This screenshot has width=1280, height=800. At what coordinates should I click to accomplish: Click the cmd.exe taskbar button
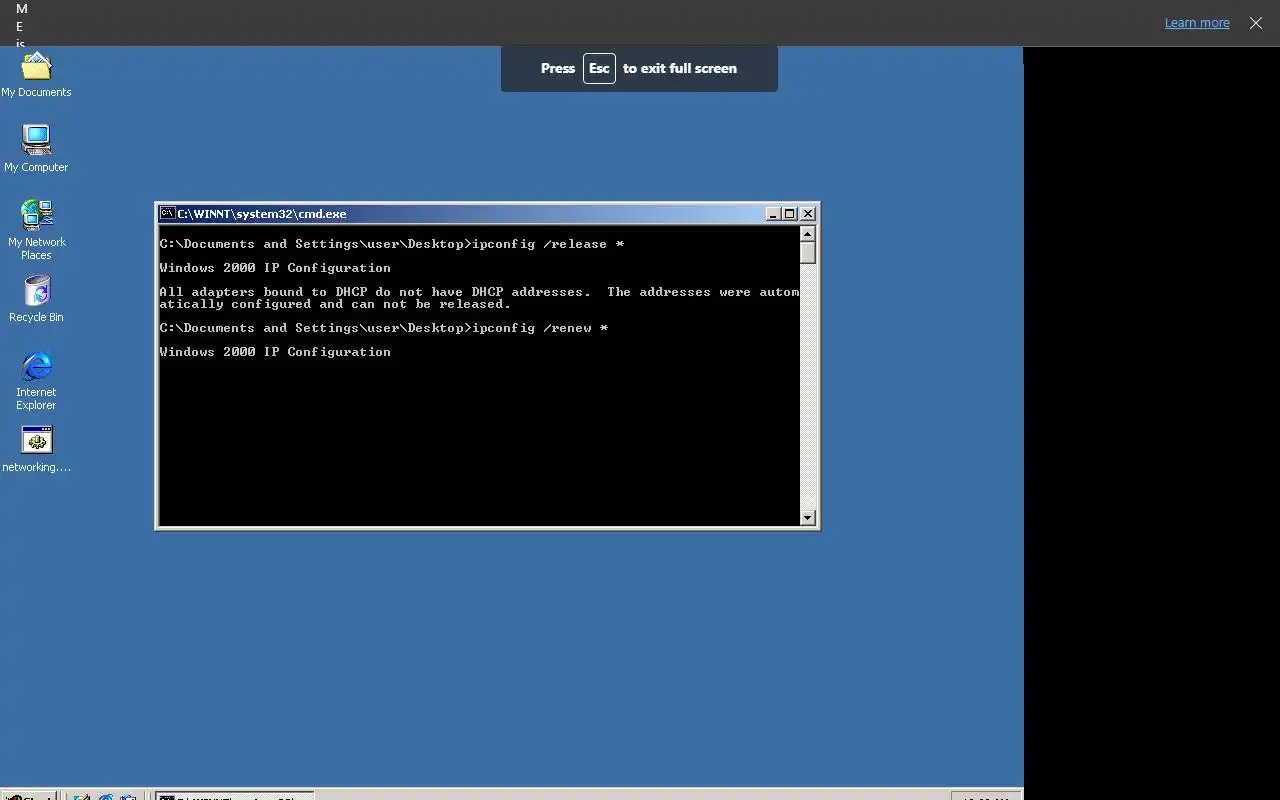(x=235, y=796)
